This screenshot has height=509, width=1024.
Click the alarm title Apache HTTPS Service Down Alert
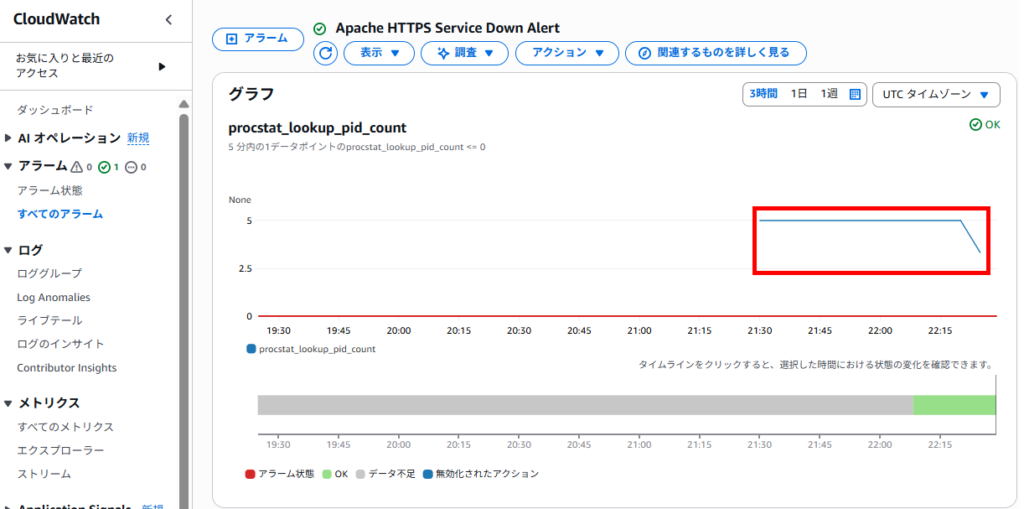pyautogui.click(x=447, y=28)
